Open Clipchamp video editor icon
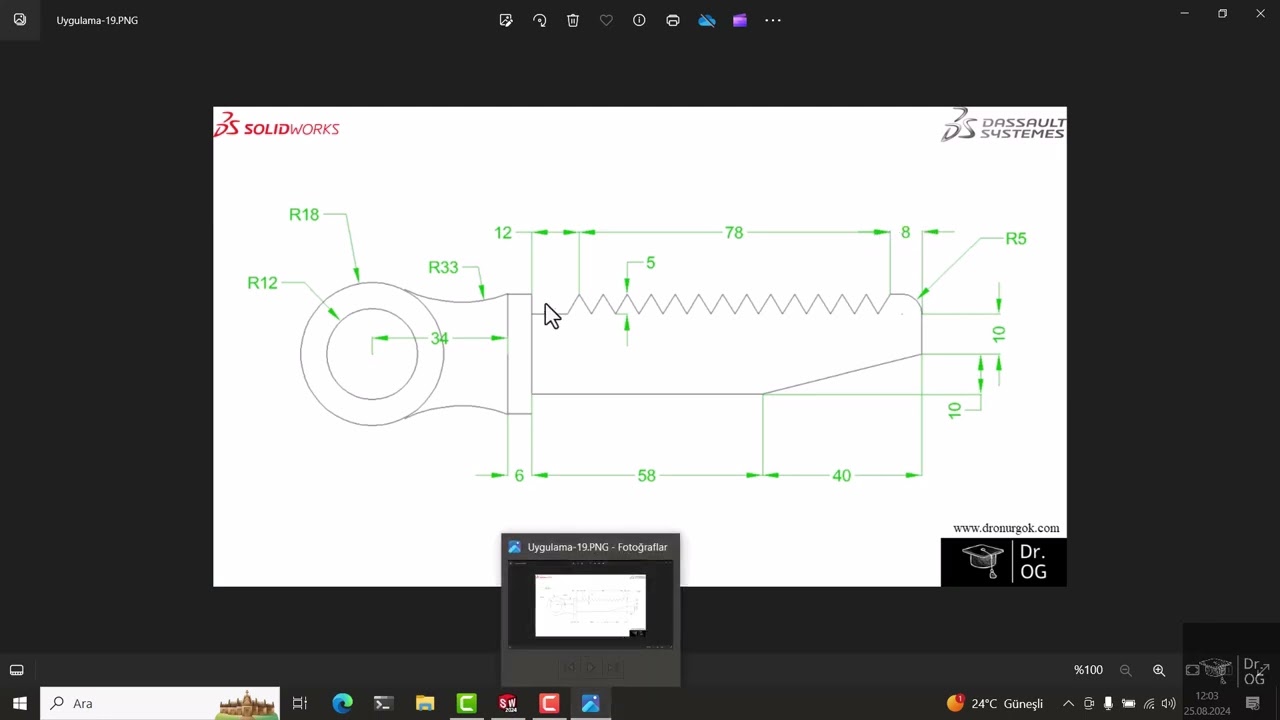 click(x=740, y=20)
